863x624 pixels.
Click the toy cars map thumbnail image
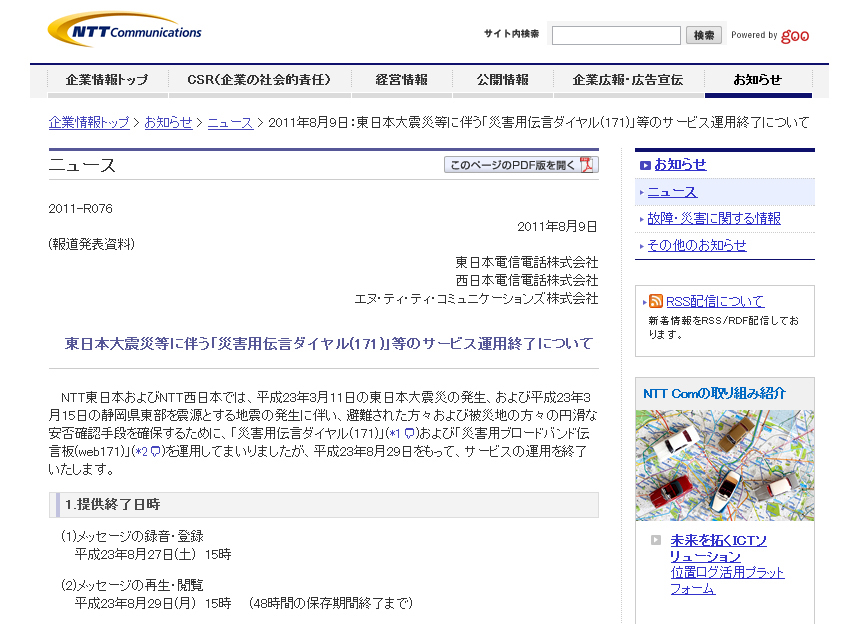pyautogui.click(x=725, y=465)
